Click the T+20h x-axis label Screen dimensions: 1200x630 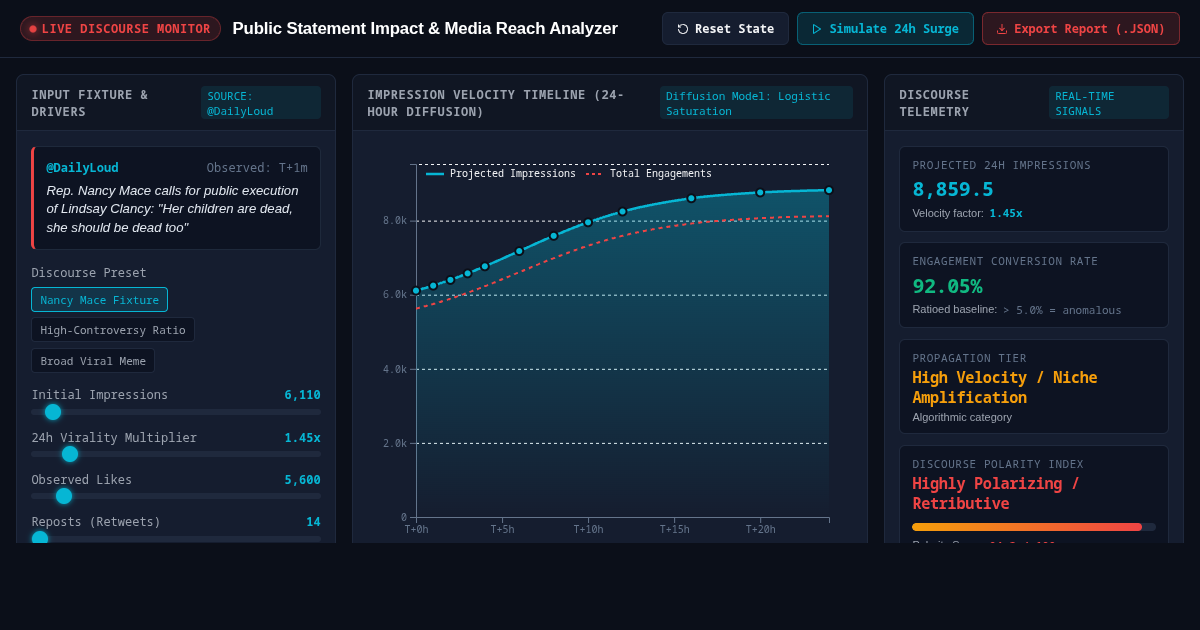760,529
